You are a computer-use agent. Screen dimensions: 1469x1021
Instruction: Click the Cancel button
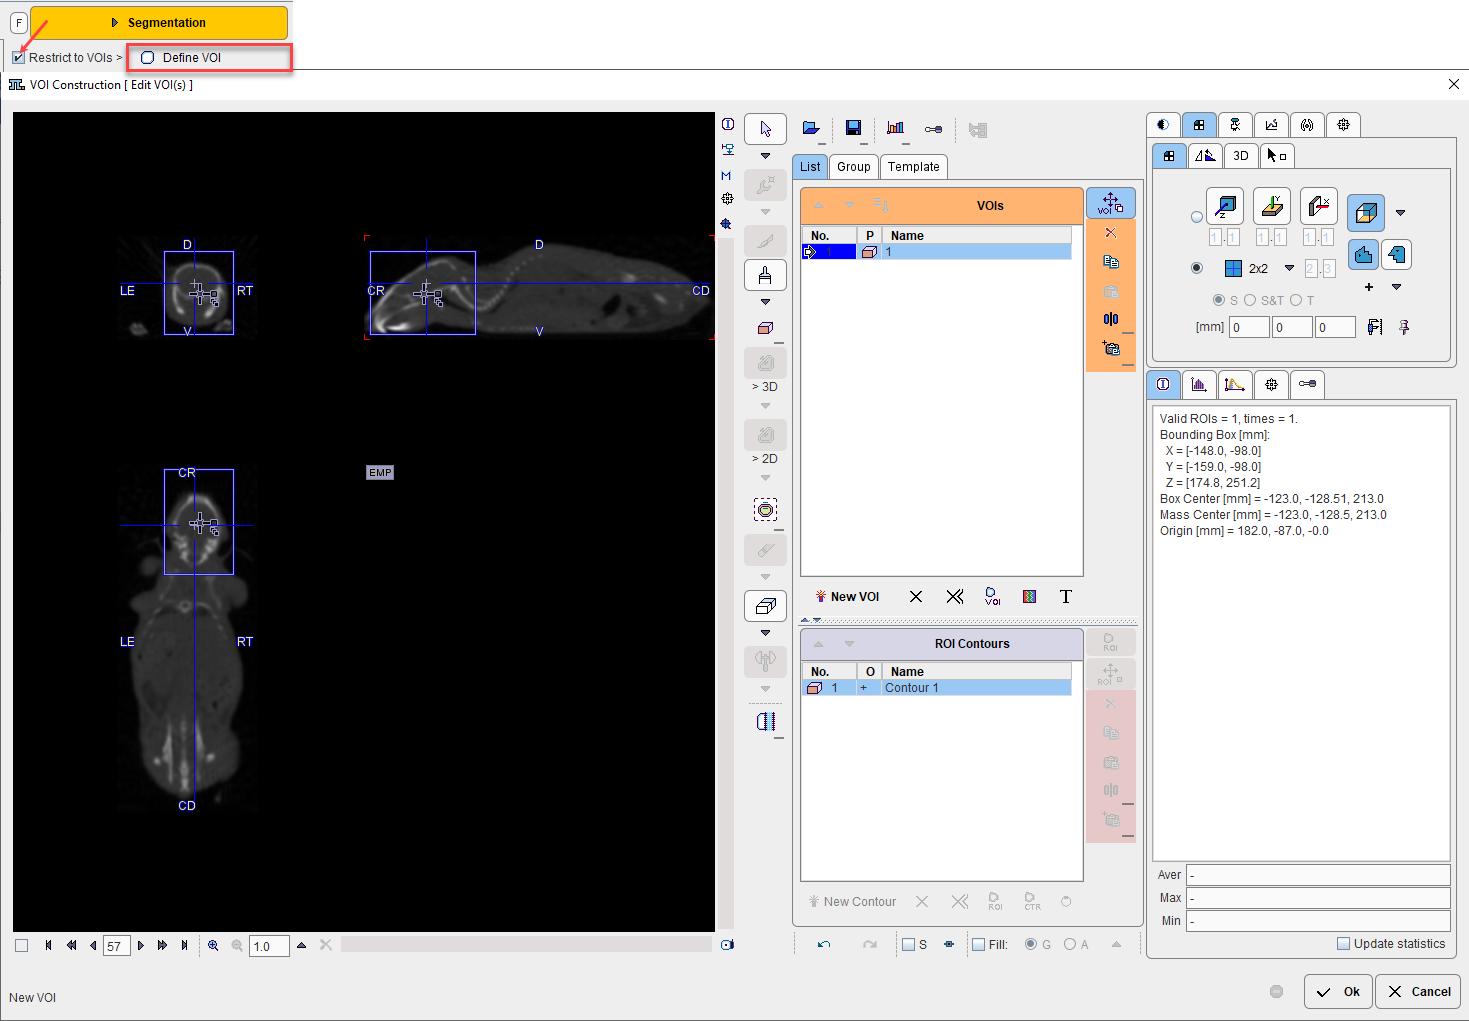[x=1418, y=992]
